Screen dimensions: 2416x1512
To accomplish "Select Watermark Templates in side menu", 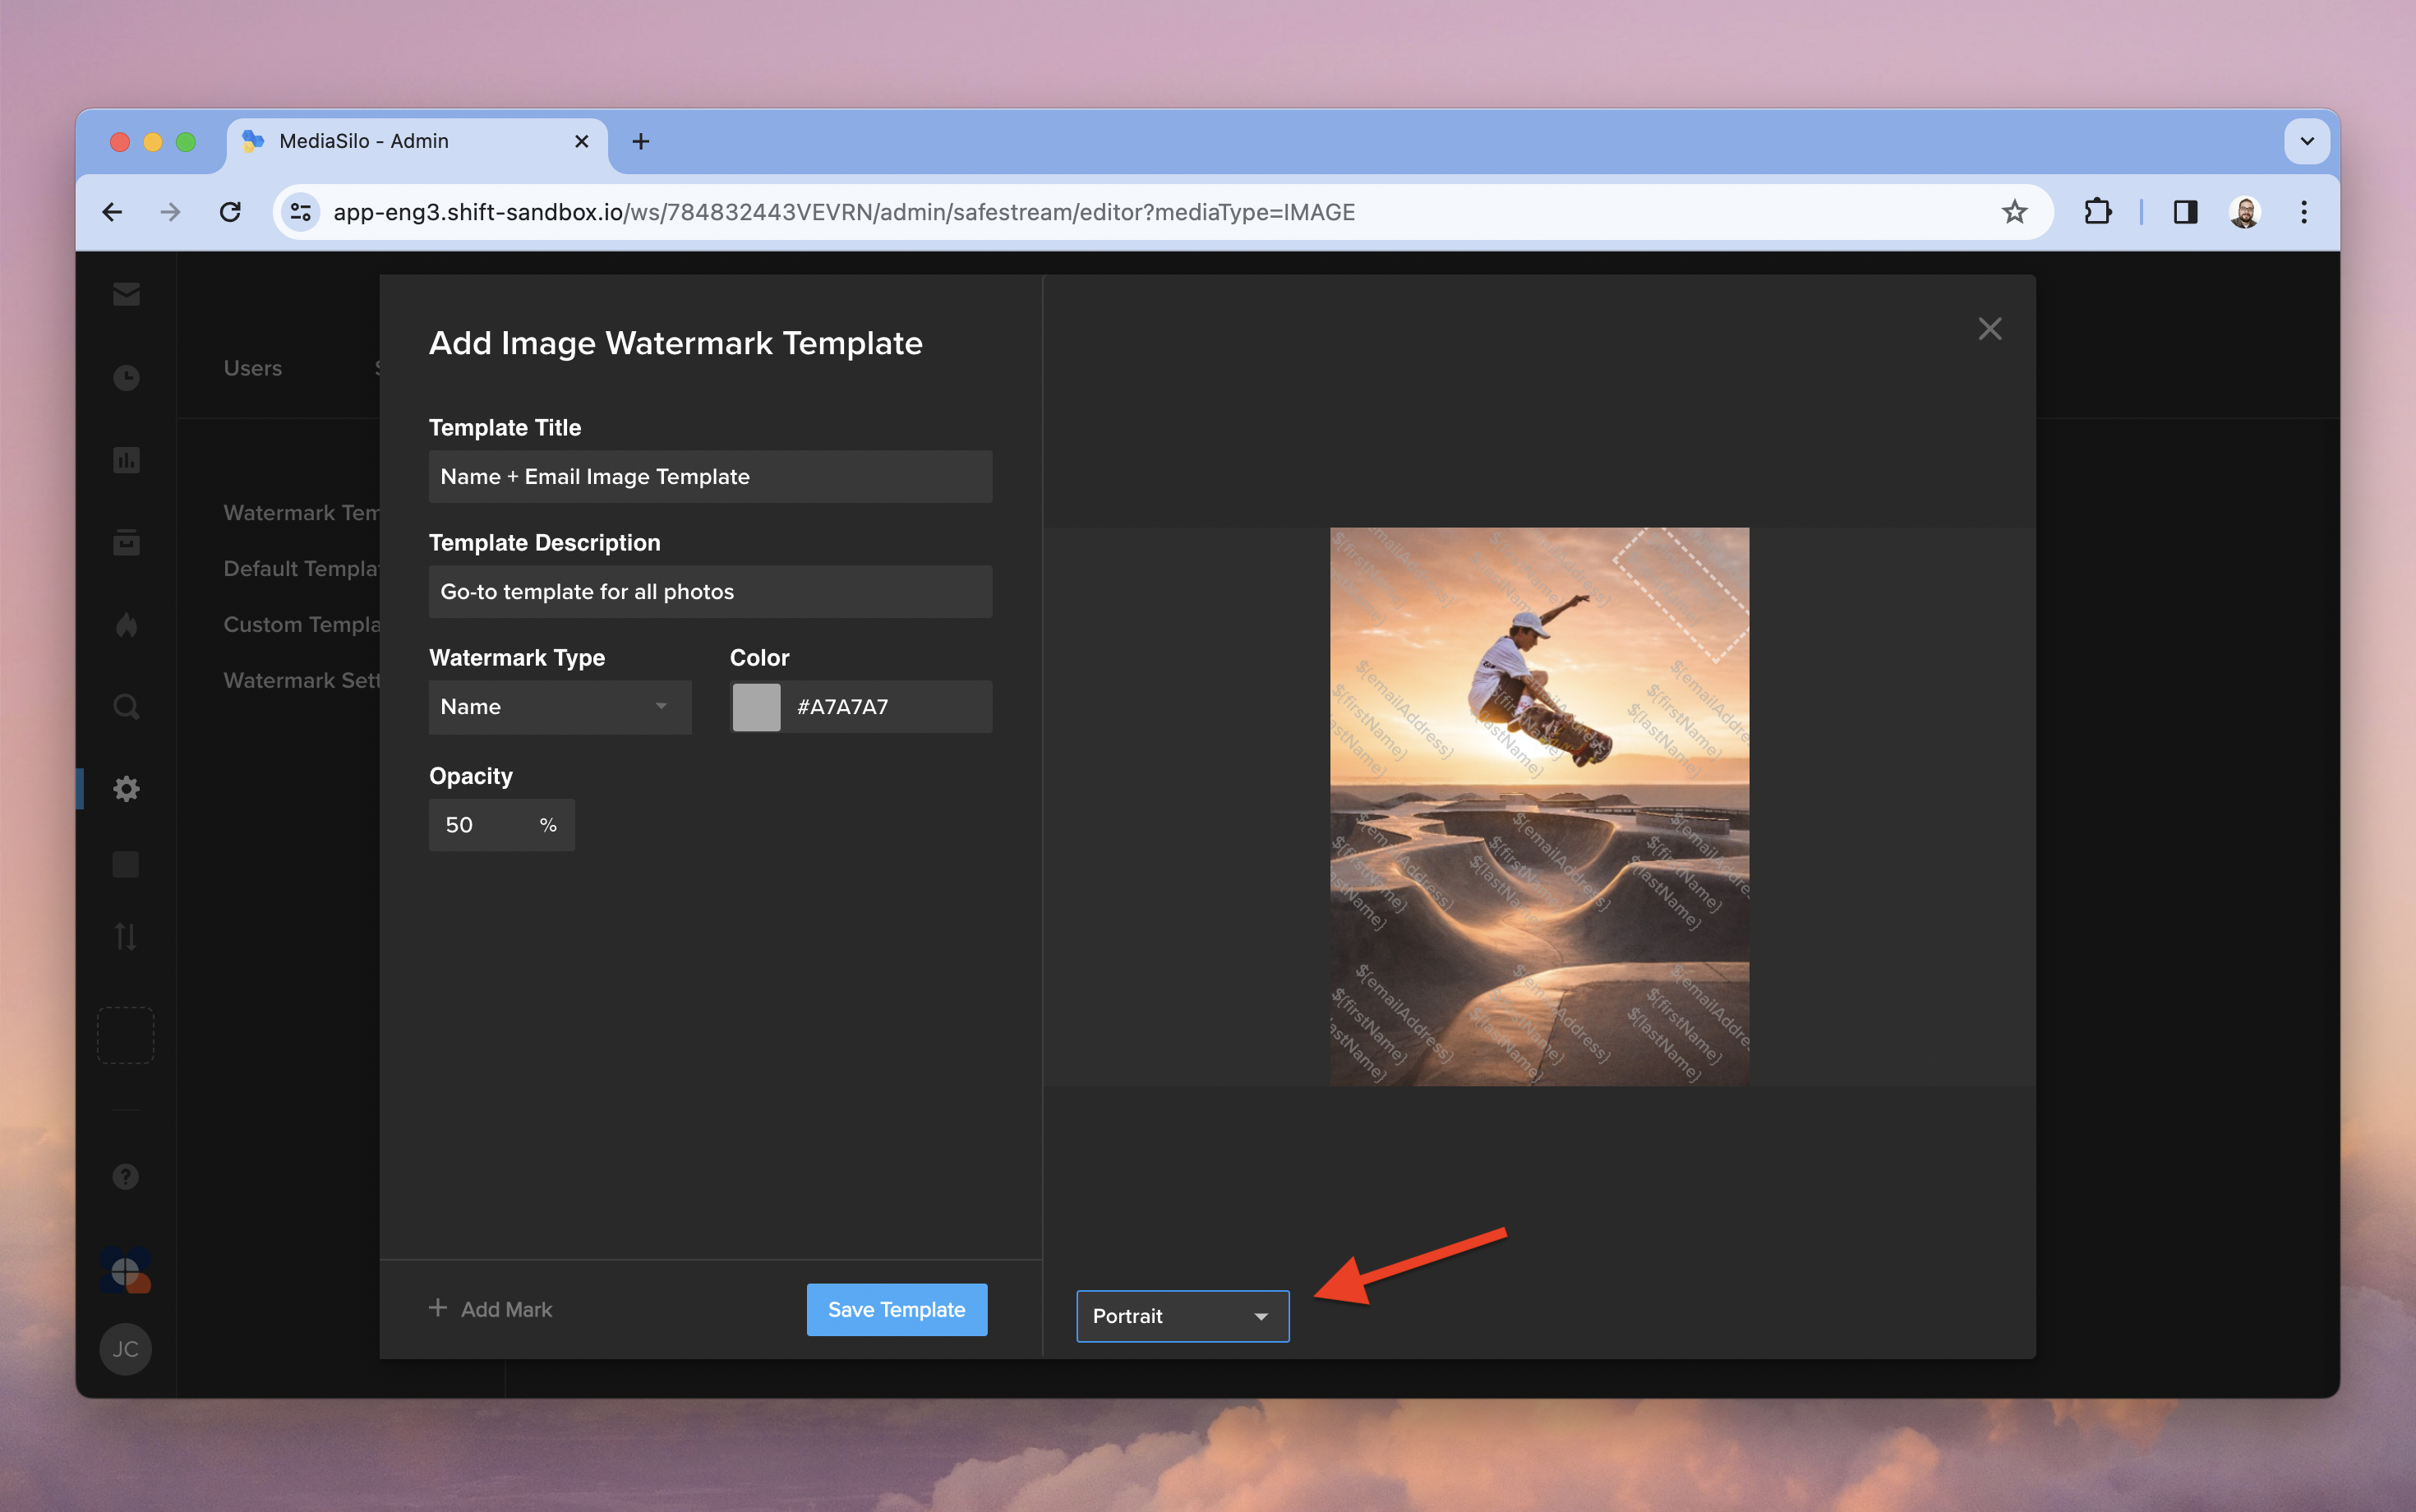I will click(301, 513).
